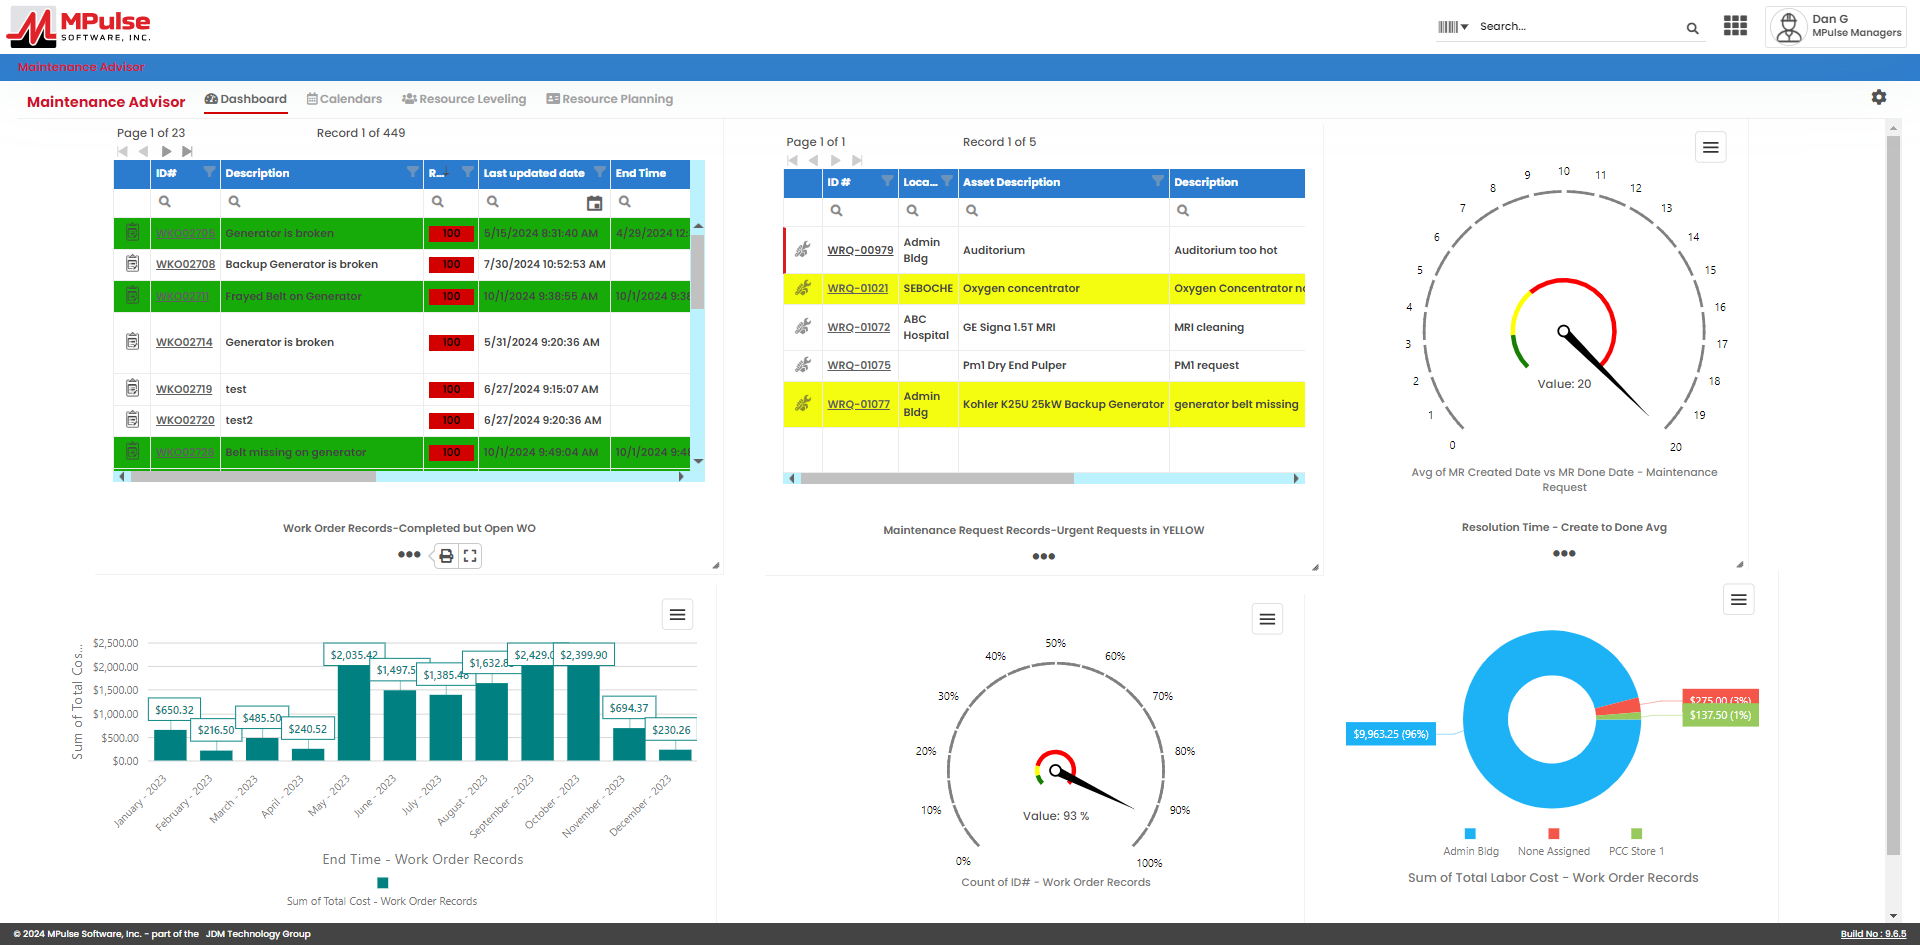Click the dashboard settings gear icon
1920x945 pixels.
[x=1879, y=97]
